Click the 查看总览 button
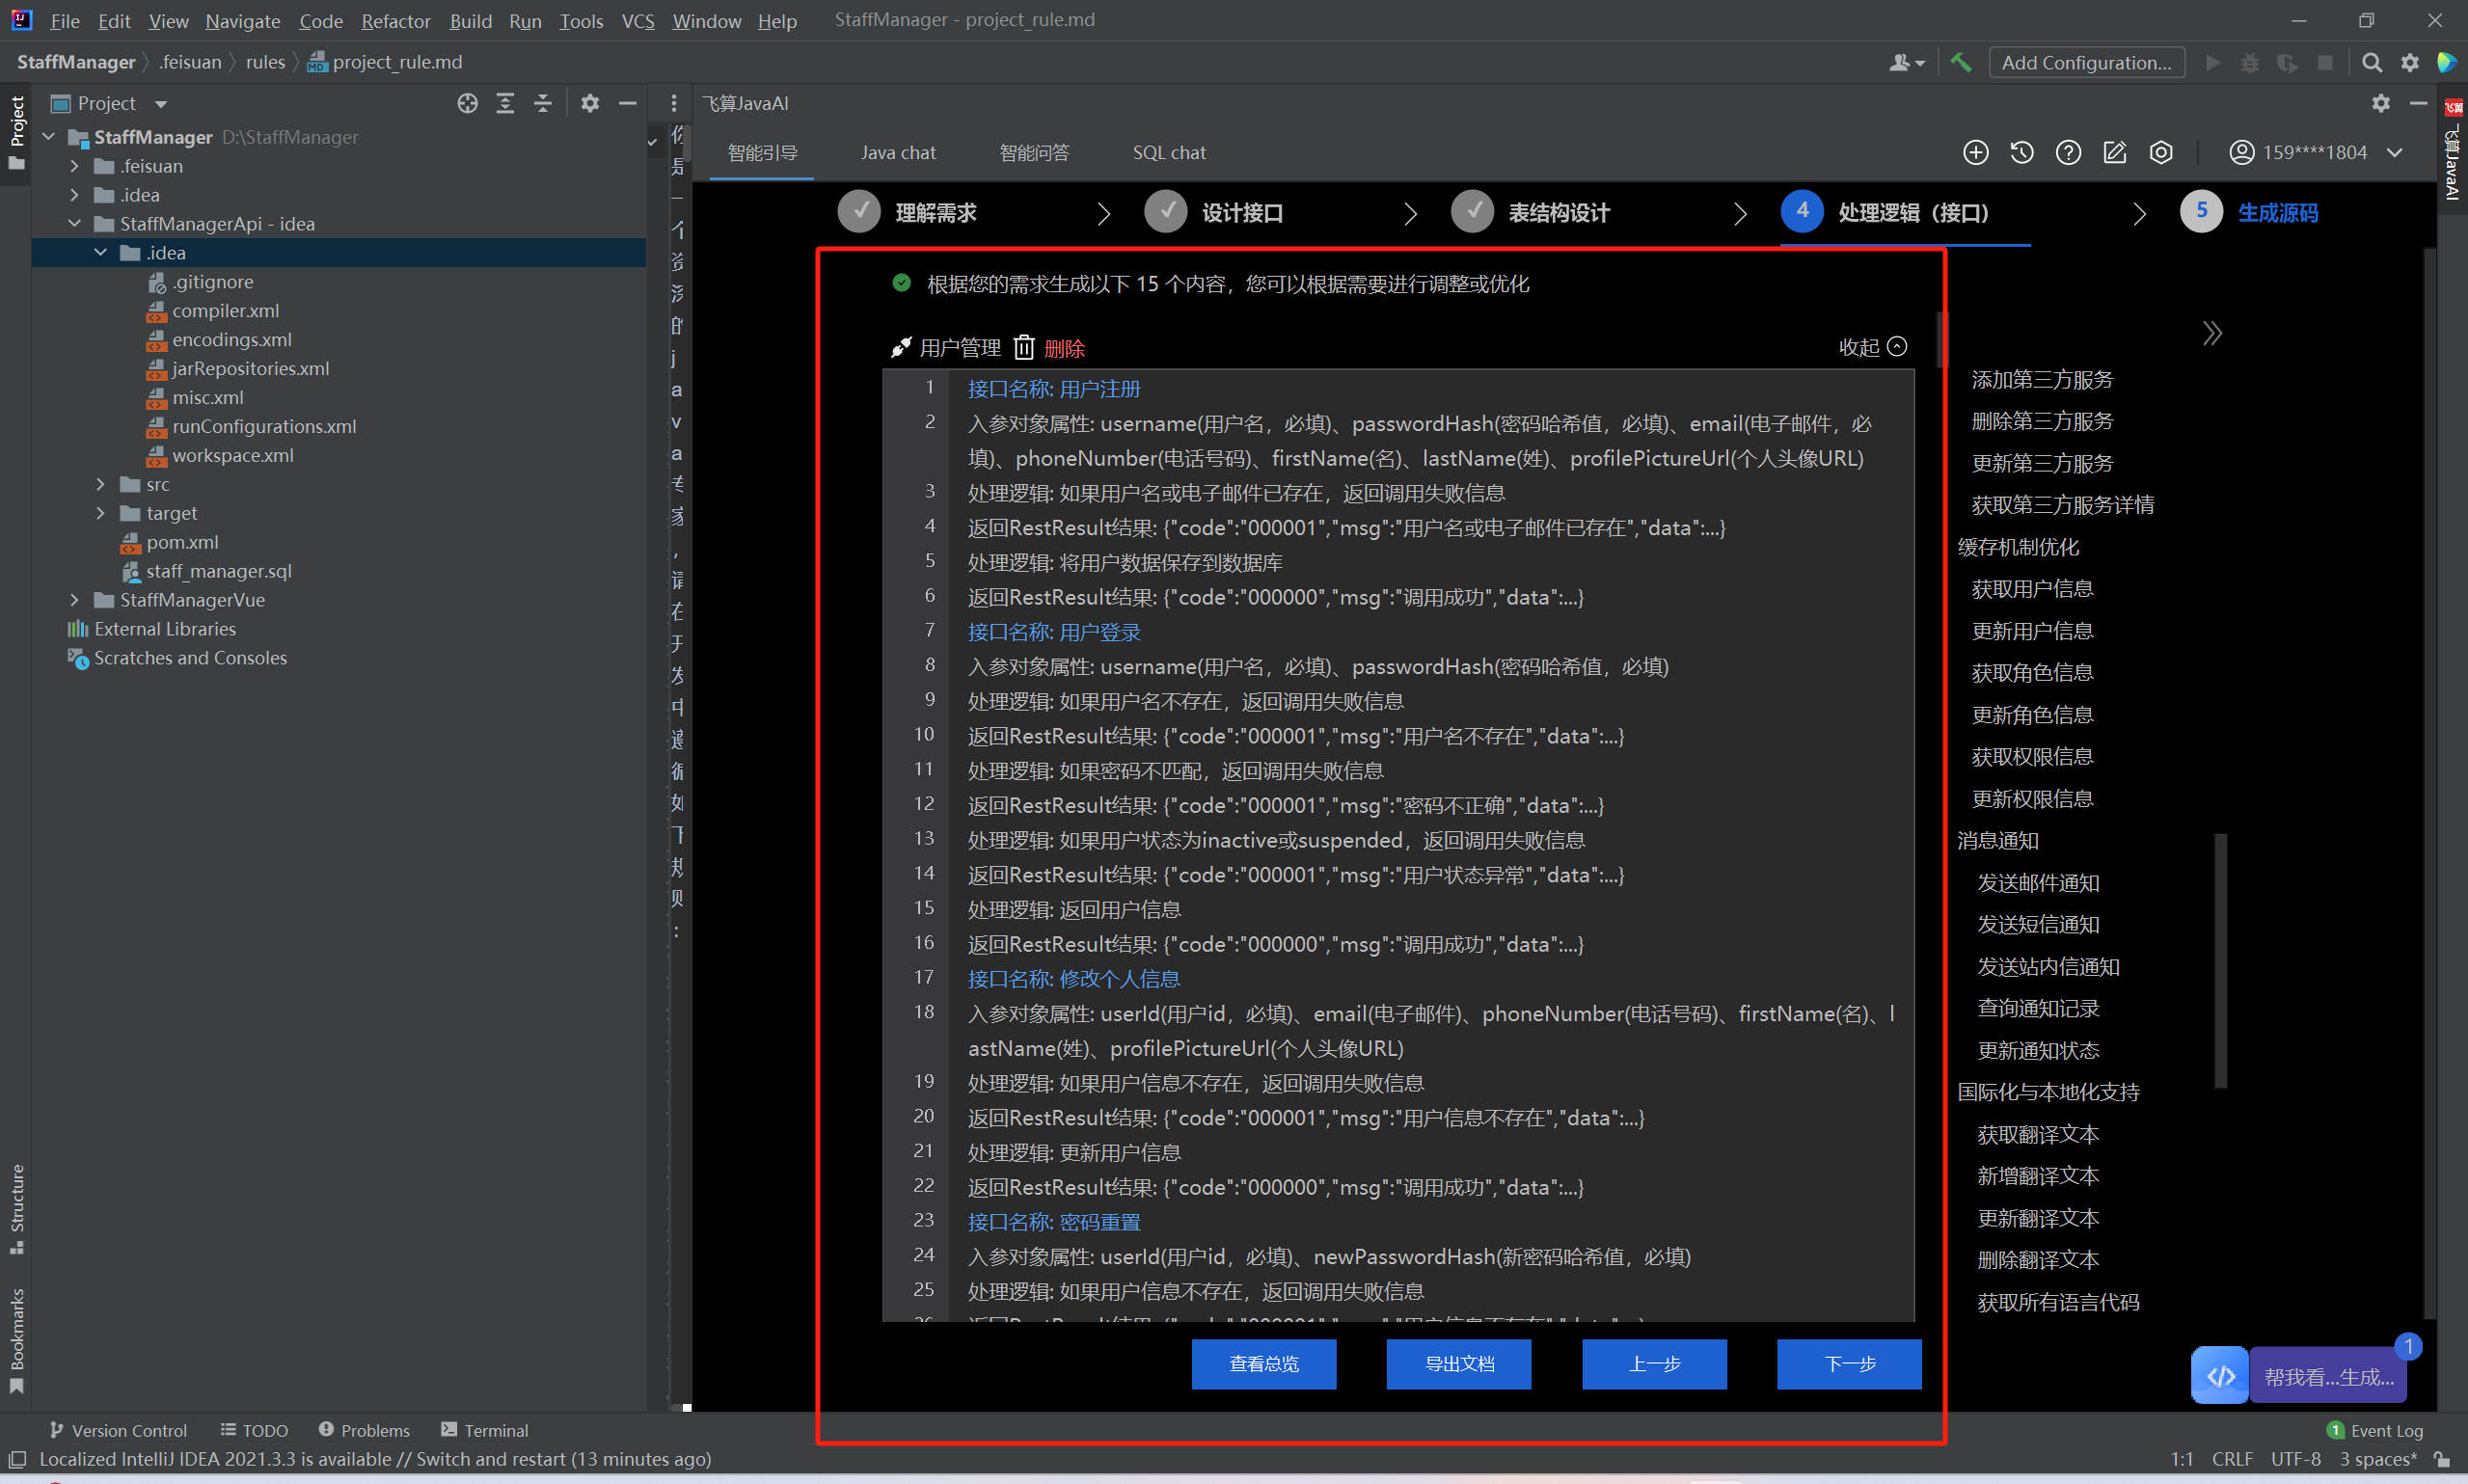The width and height of the screenshot is (2468, 1484). tap(1264, 1364)
